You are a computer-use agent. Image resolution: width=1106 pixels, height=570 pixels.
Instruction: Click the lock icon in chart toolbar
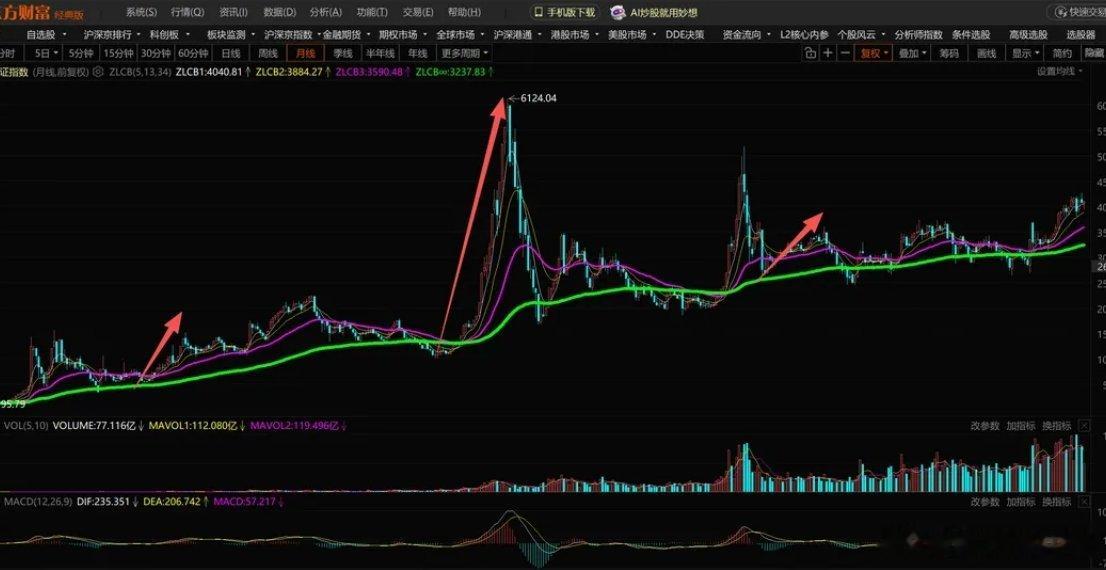pyautogui.click(x=810, y=53)
